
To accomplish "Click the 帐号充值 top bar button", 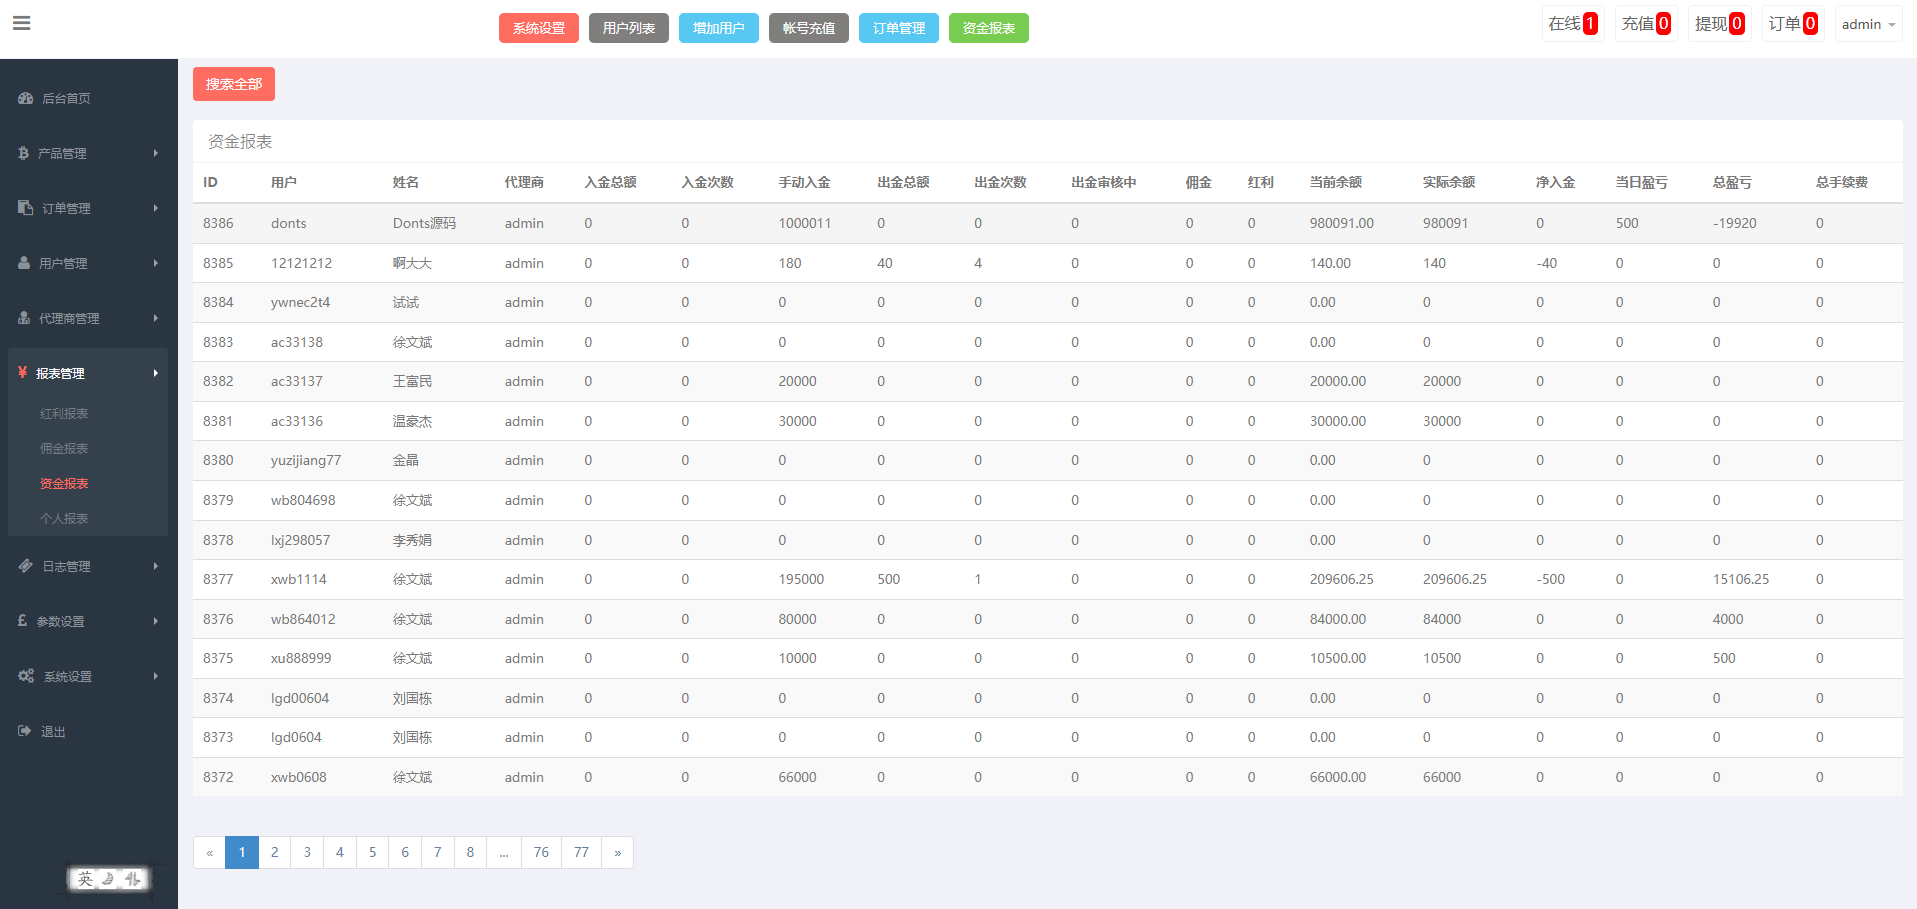I will [808, 28].
